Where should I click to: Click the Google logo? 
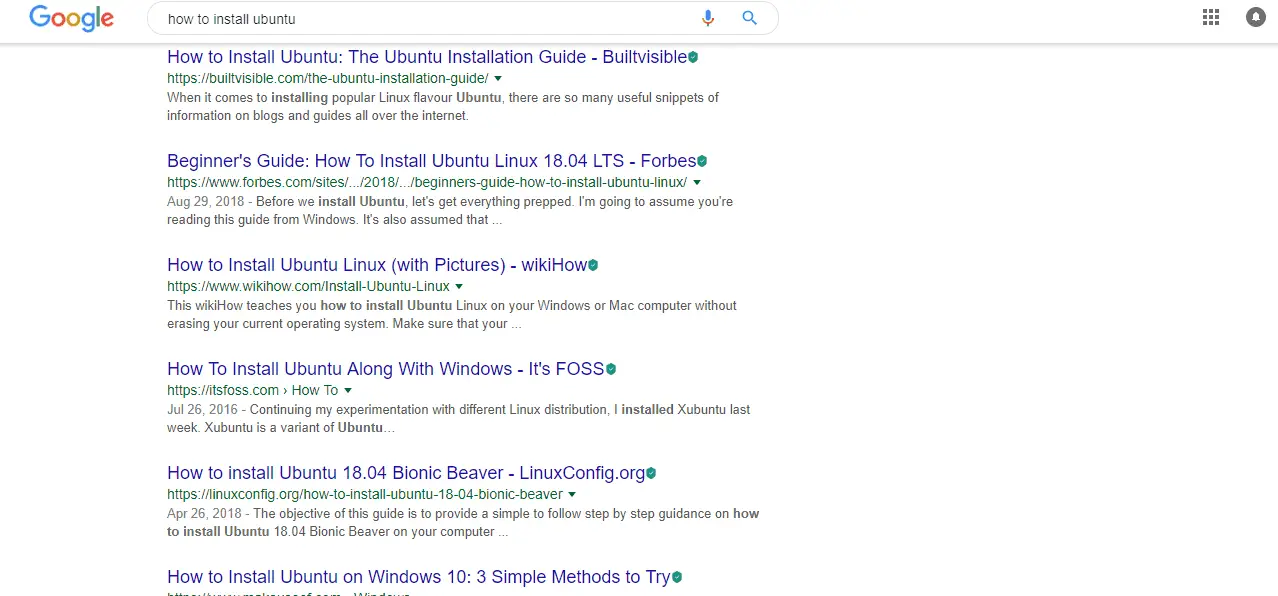point(71,18)
